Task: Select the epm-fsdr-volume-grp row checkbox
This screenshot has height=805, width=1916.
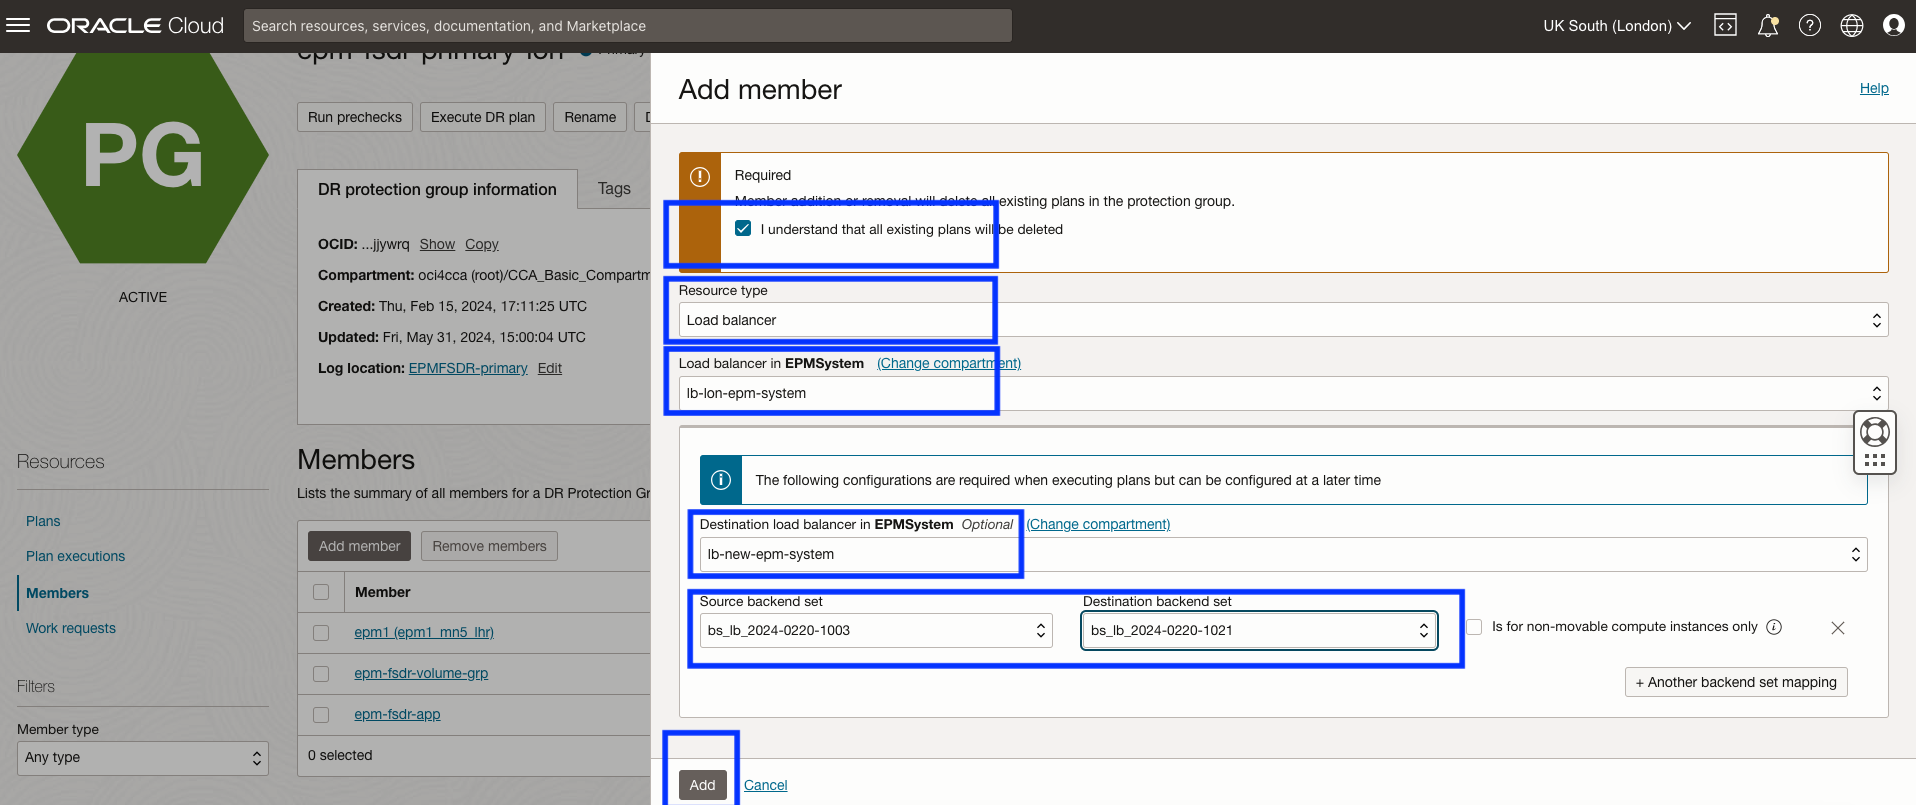Action: 321,674
